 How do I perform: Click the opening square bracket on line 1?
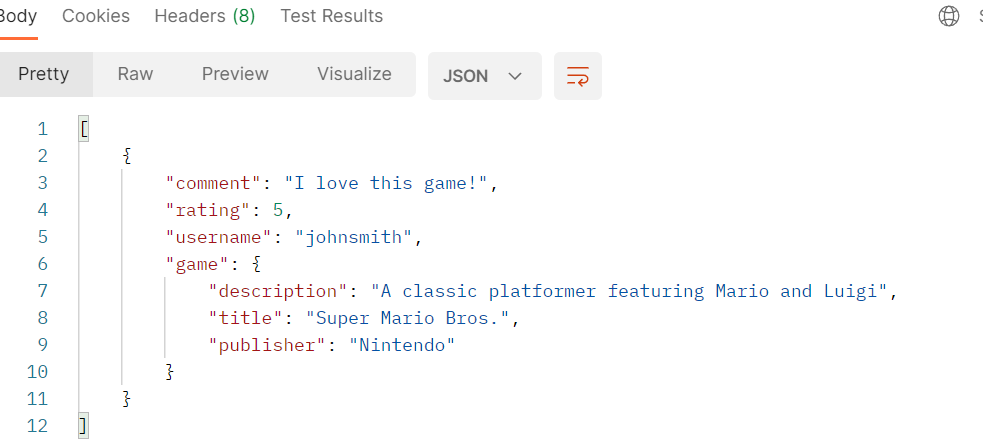[84, 129]
